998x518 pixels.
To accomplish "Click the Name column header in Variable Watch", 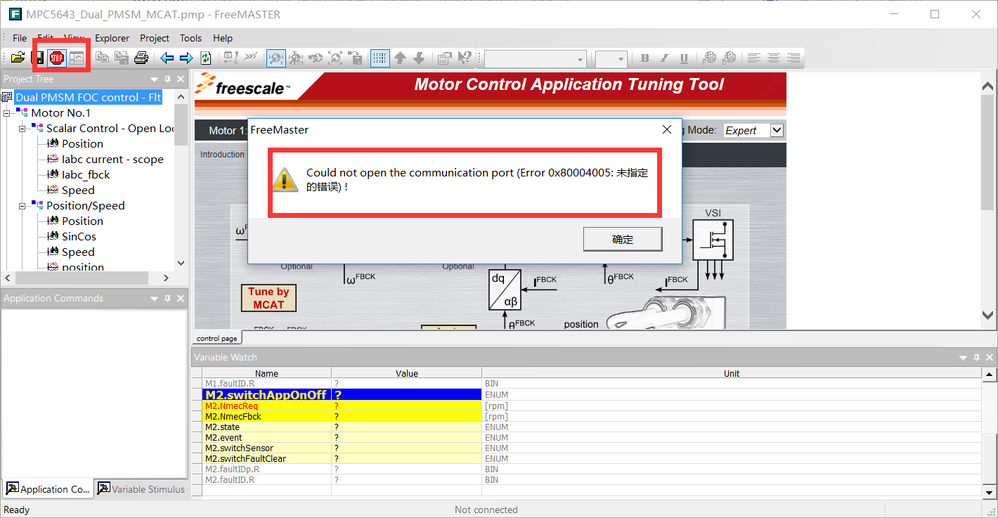I will (267, 374).
